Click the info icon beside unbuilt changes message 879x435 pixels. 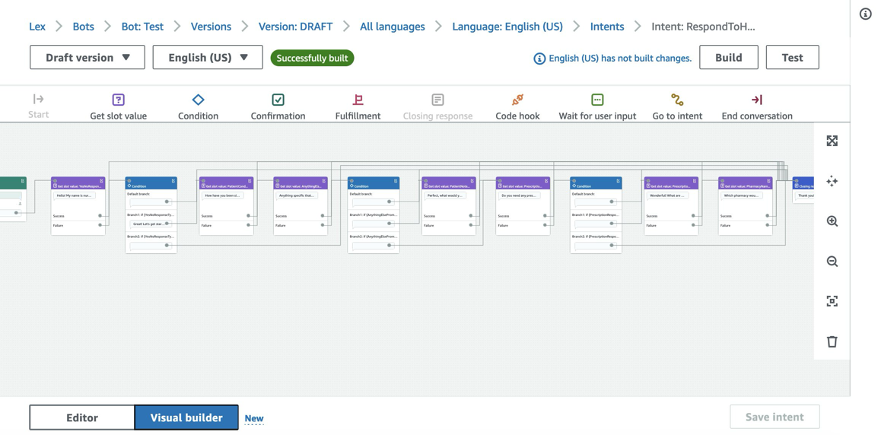point(539,58)
